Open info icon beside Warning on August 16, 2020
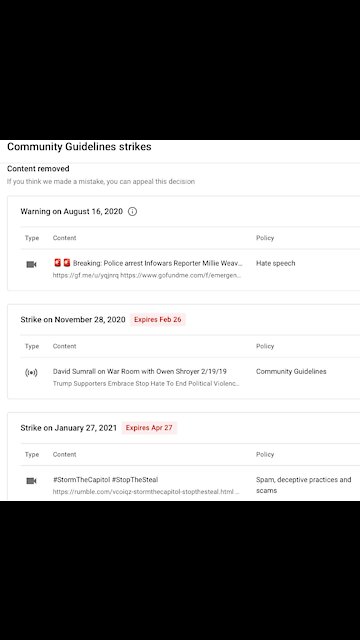Viewport: 360px width, 640px height. coord(132,211)
